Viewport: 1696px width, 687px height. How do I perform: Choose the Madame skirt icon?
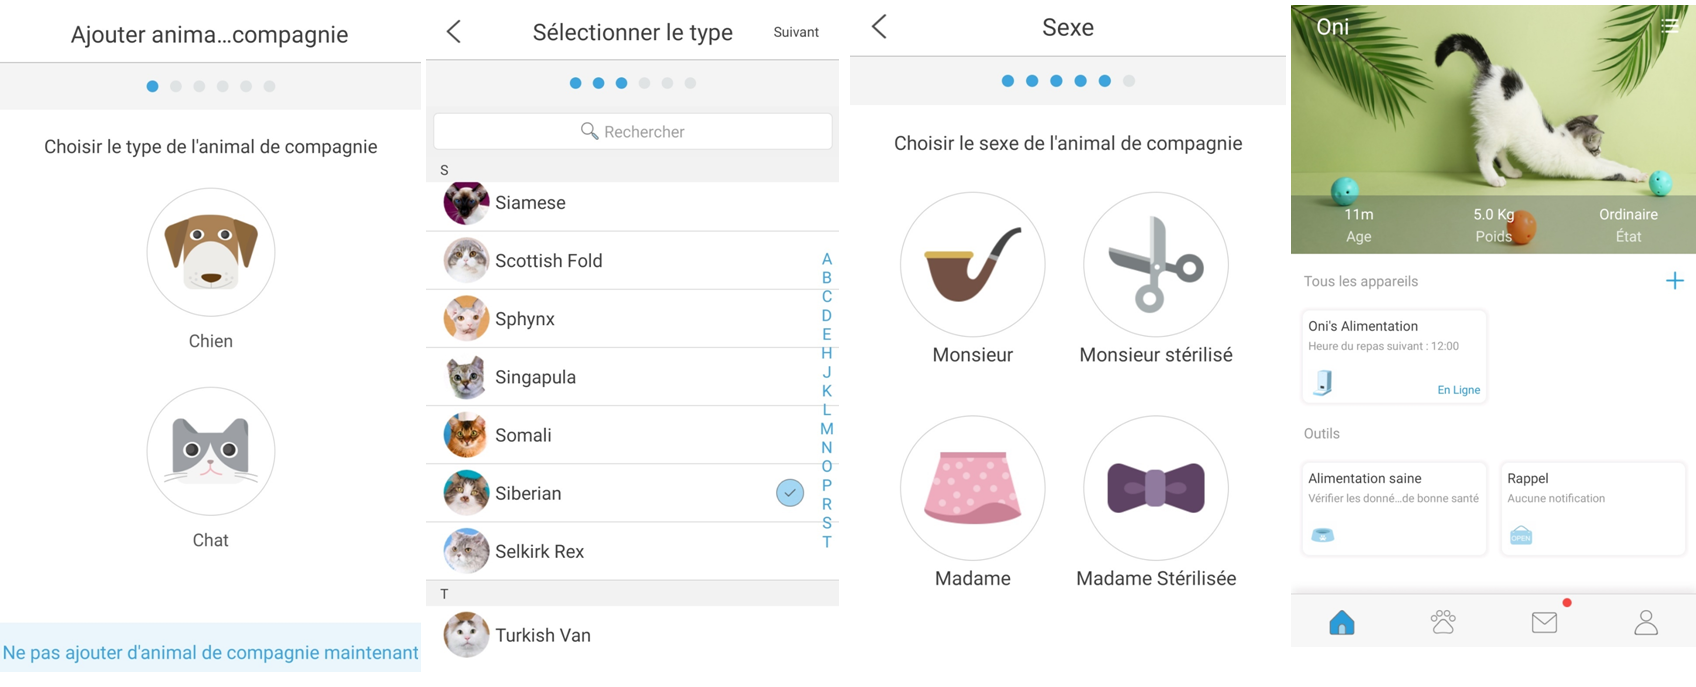[x=972, y=488]
